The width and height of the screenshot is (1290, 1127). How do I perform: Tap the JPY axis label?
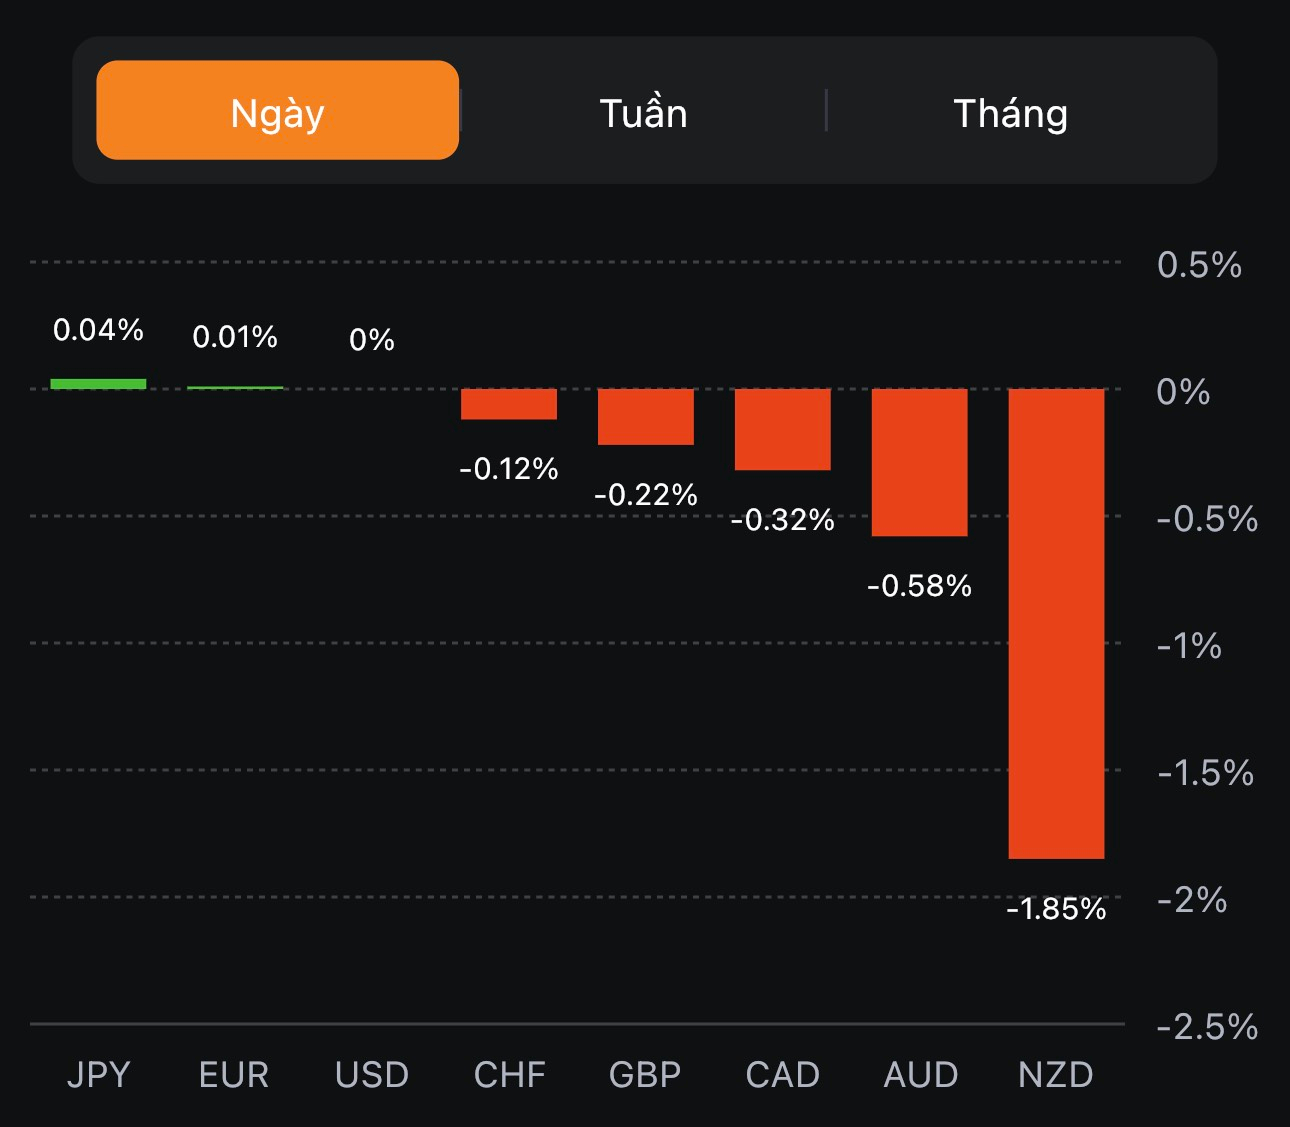98,1075
